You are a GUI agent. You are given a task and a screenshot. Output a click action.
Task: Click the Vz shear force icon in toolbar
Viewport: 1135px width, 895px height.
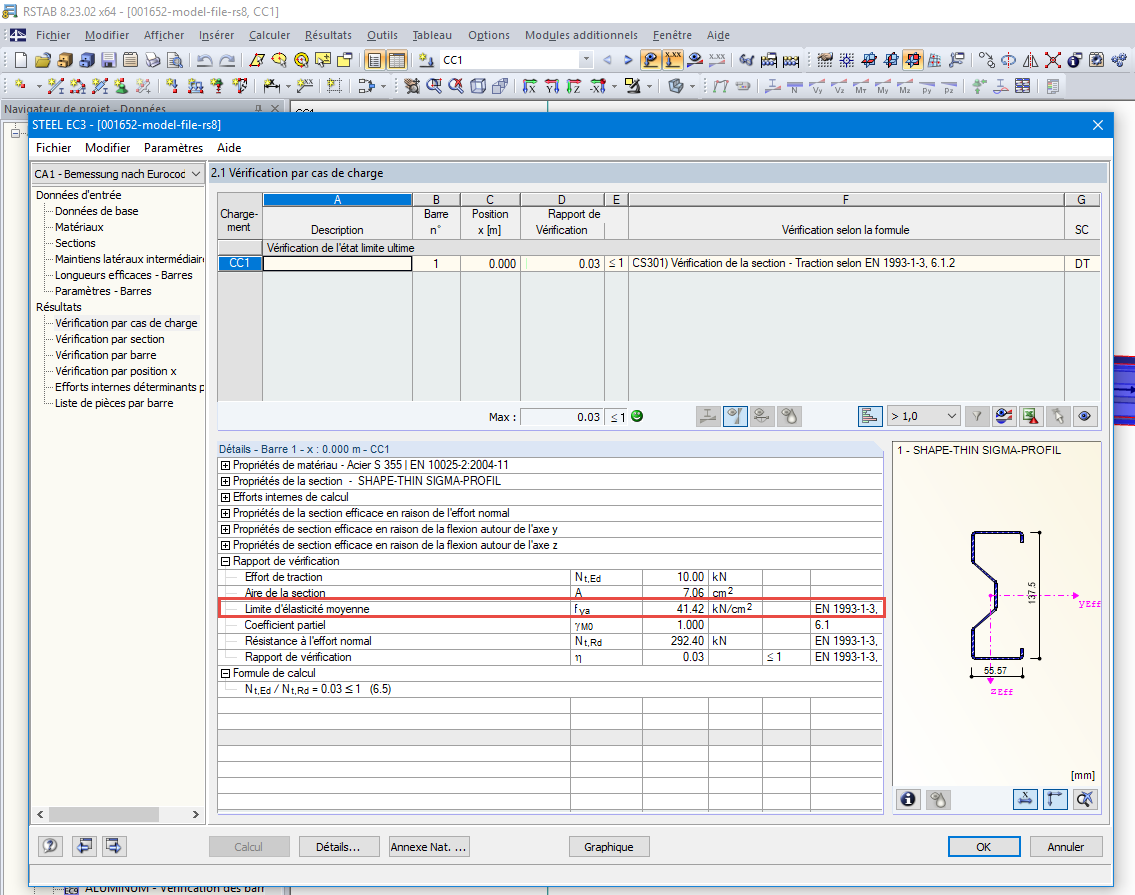839,87
